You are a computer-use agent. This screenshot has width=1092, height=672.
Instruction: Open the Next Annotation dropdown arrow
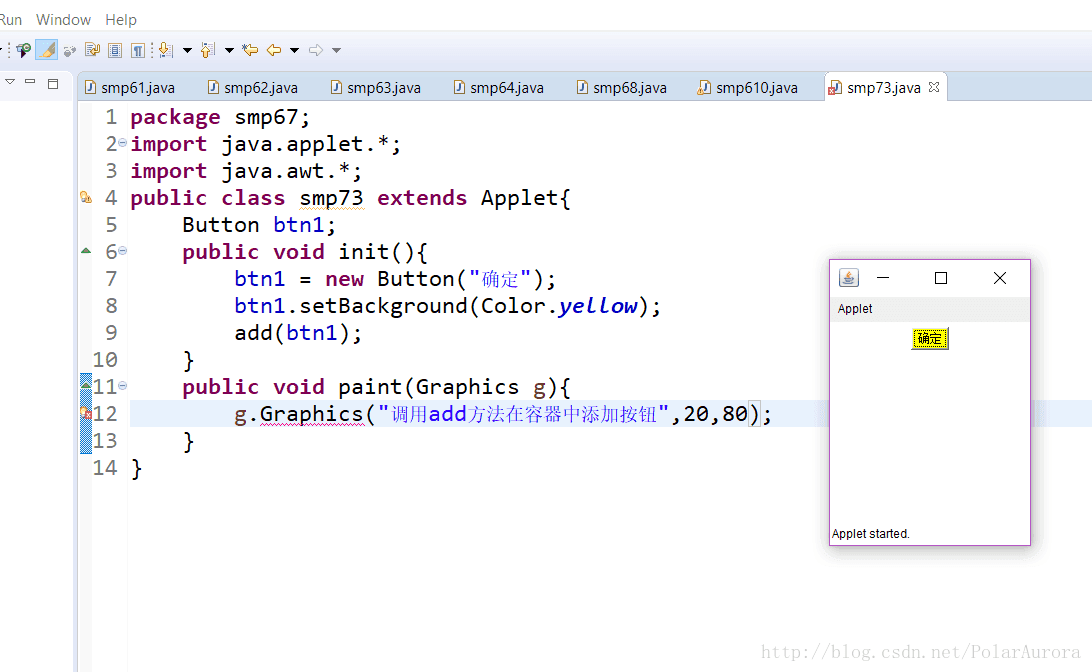187,50
